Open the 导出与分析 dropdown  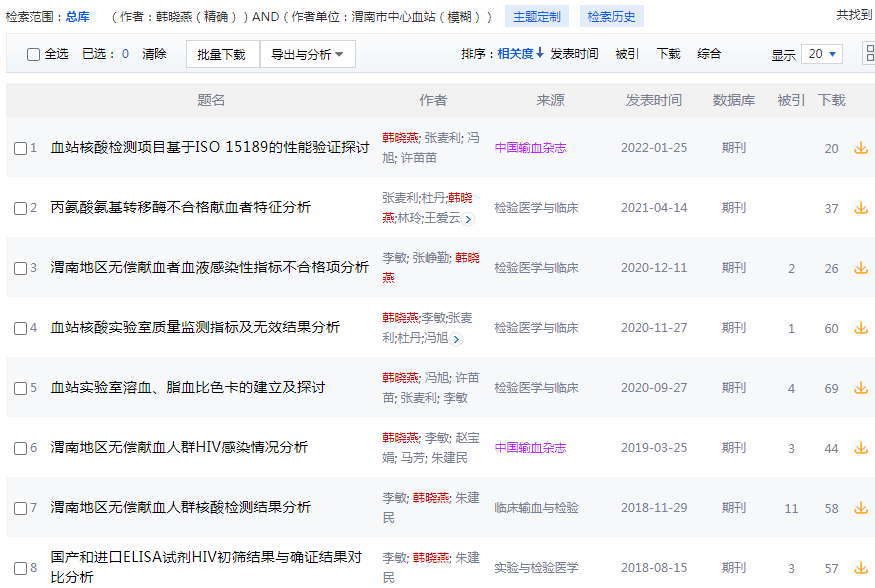pyautogui.click(x=307, y=54)
